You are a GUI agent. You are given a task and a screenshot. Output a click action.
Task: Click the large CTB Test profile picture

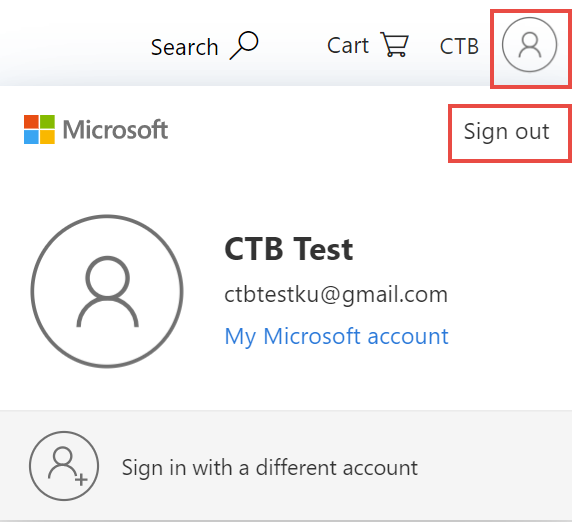pos(107,291)
